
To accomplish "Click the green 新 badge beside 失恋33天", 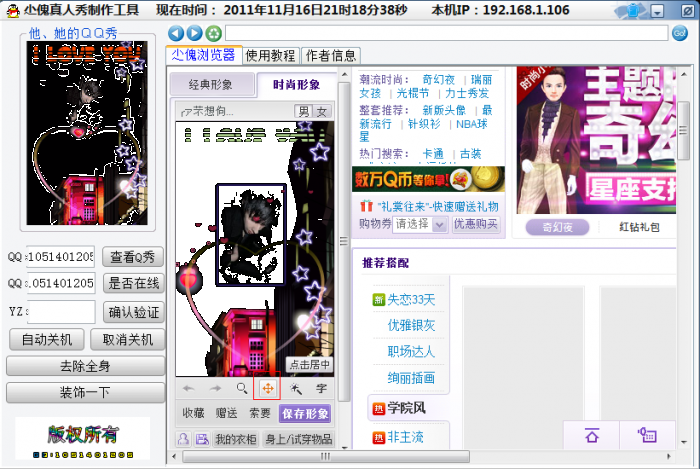I will 378,299.
